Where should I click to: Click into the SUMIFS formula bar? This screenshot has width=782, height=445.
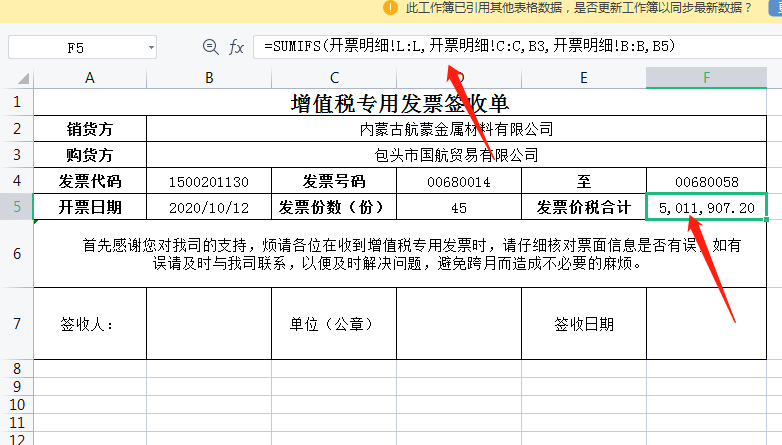517,47
